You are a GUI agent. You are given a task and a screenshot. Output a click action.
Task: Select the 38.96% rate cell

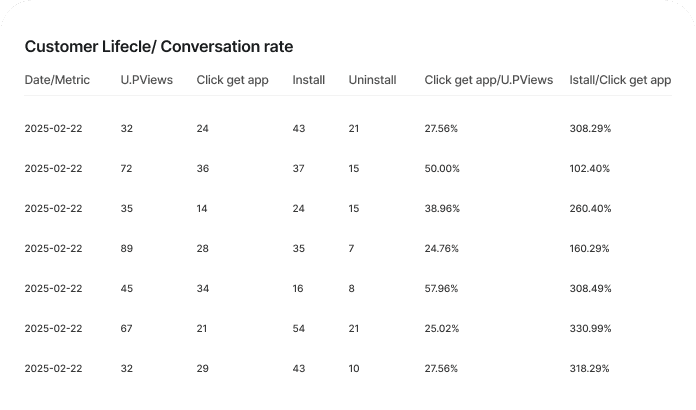(x=442, y=209)
